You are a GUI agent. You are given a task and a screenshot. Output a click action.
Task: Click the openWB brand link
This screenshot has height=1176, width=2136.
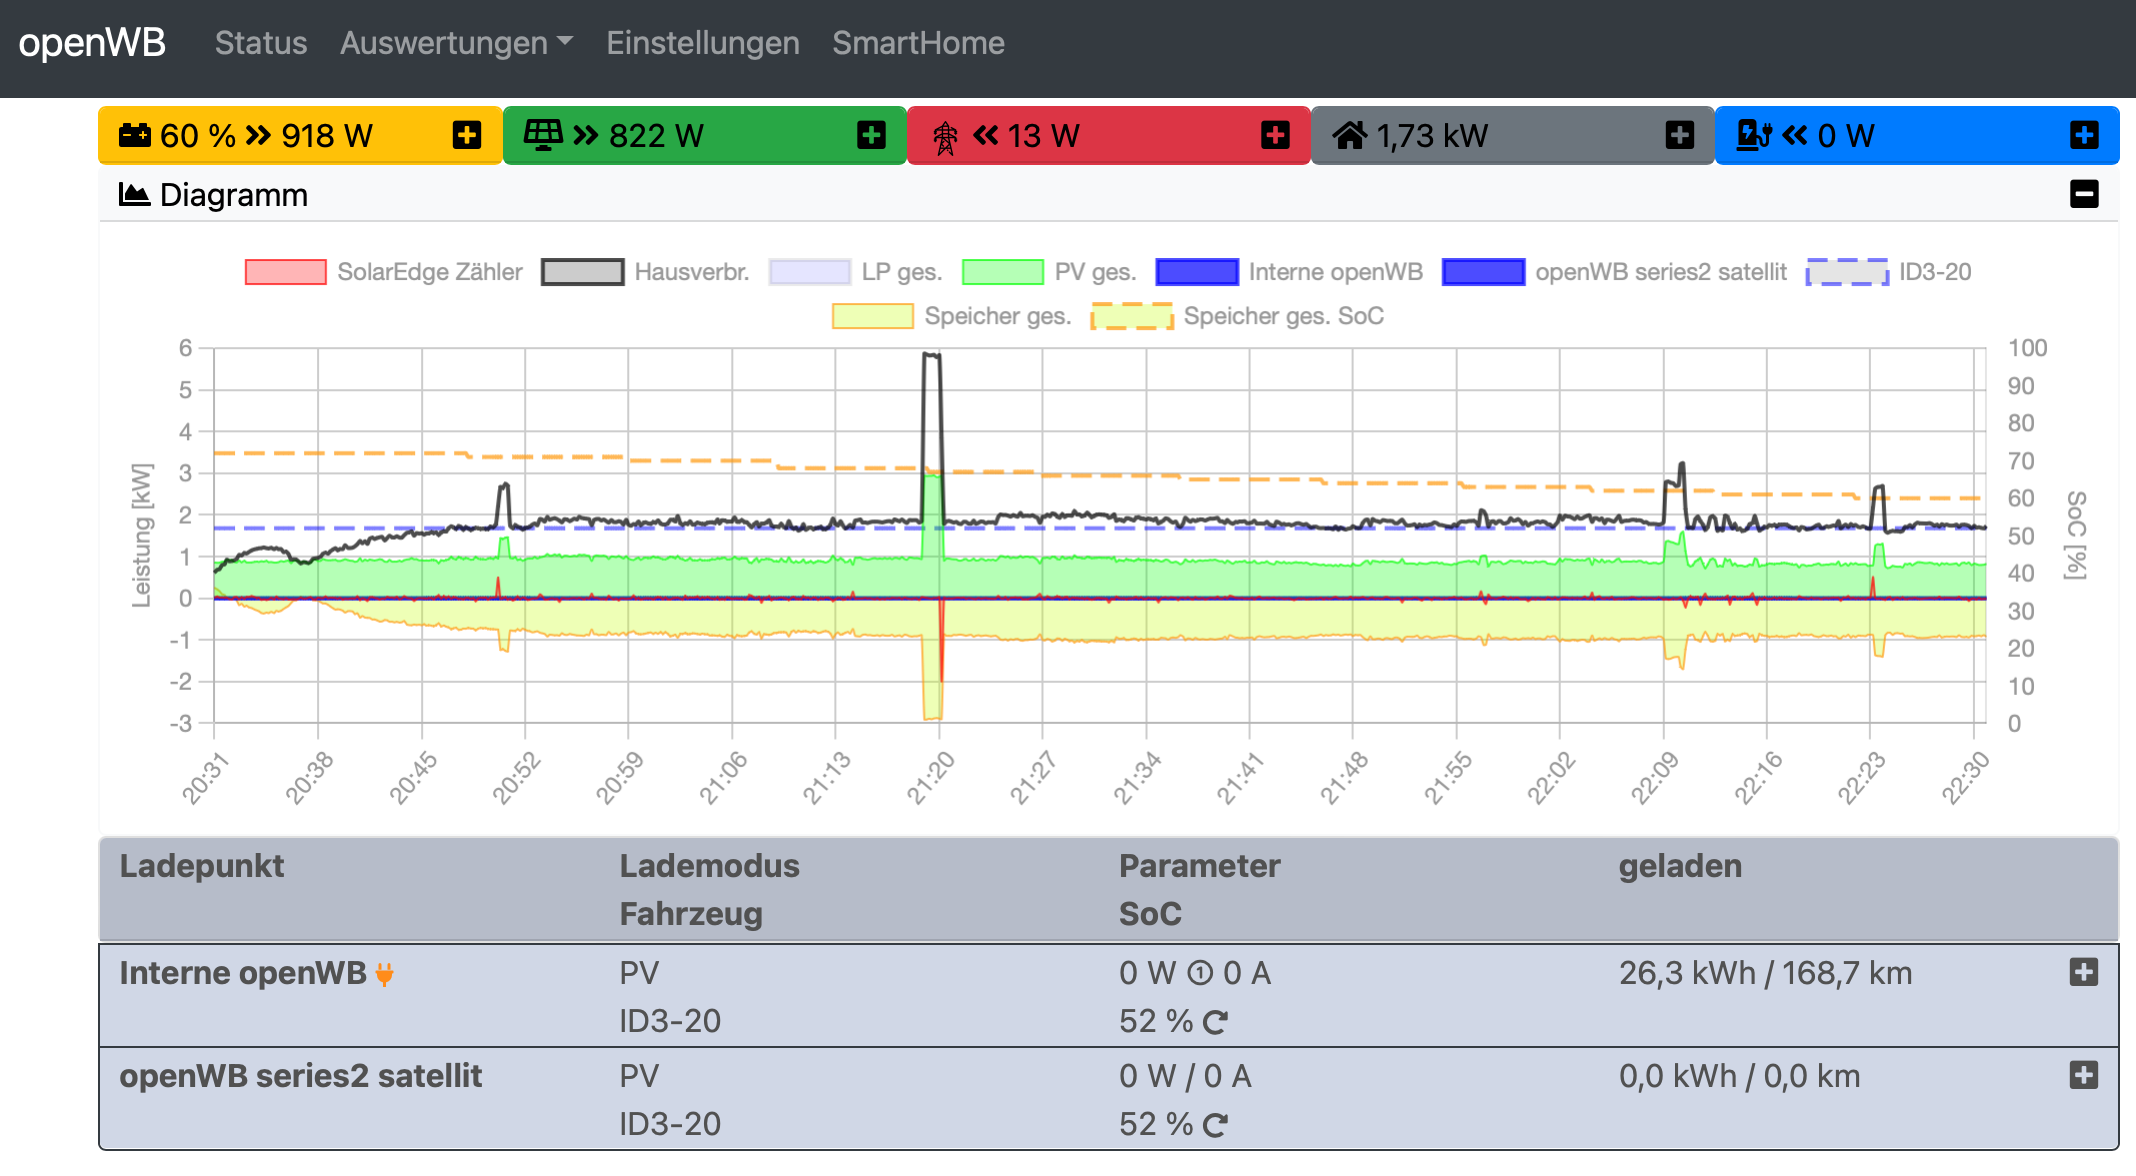tap(92, 43)
